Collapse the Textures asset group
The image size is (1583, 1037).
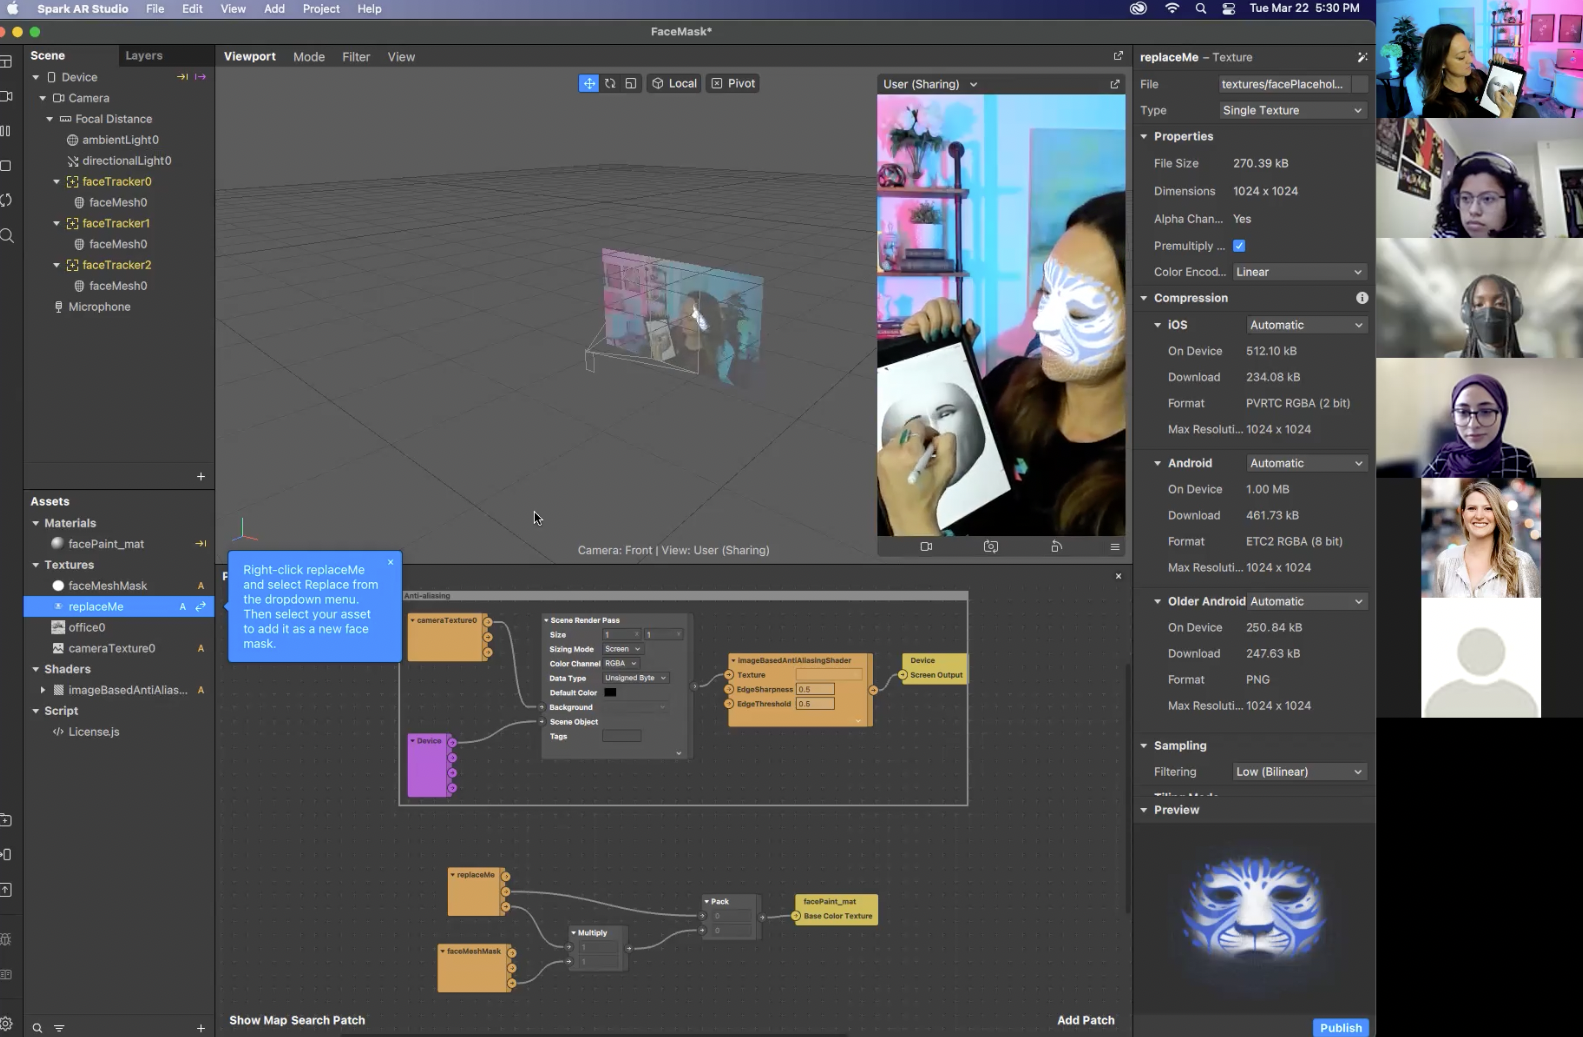click(35, 565)
